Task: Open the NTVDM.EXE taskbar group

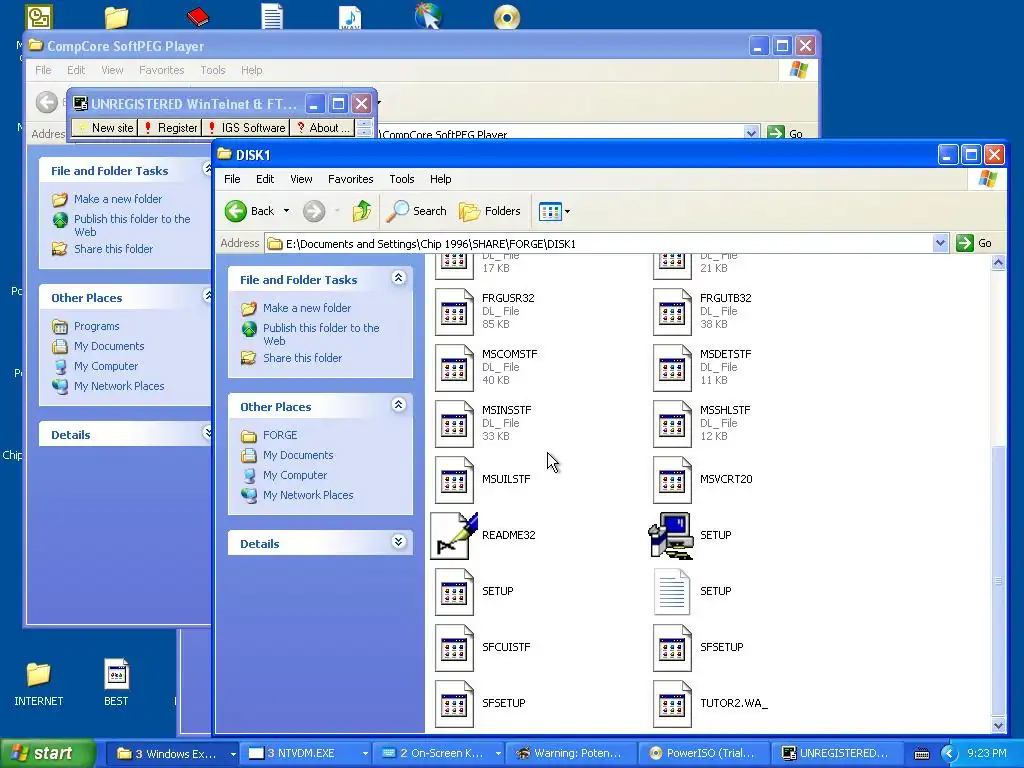Action: pos(306,754)
